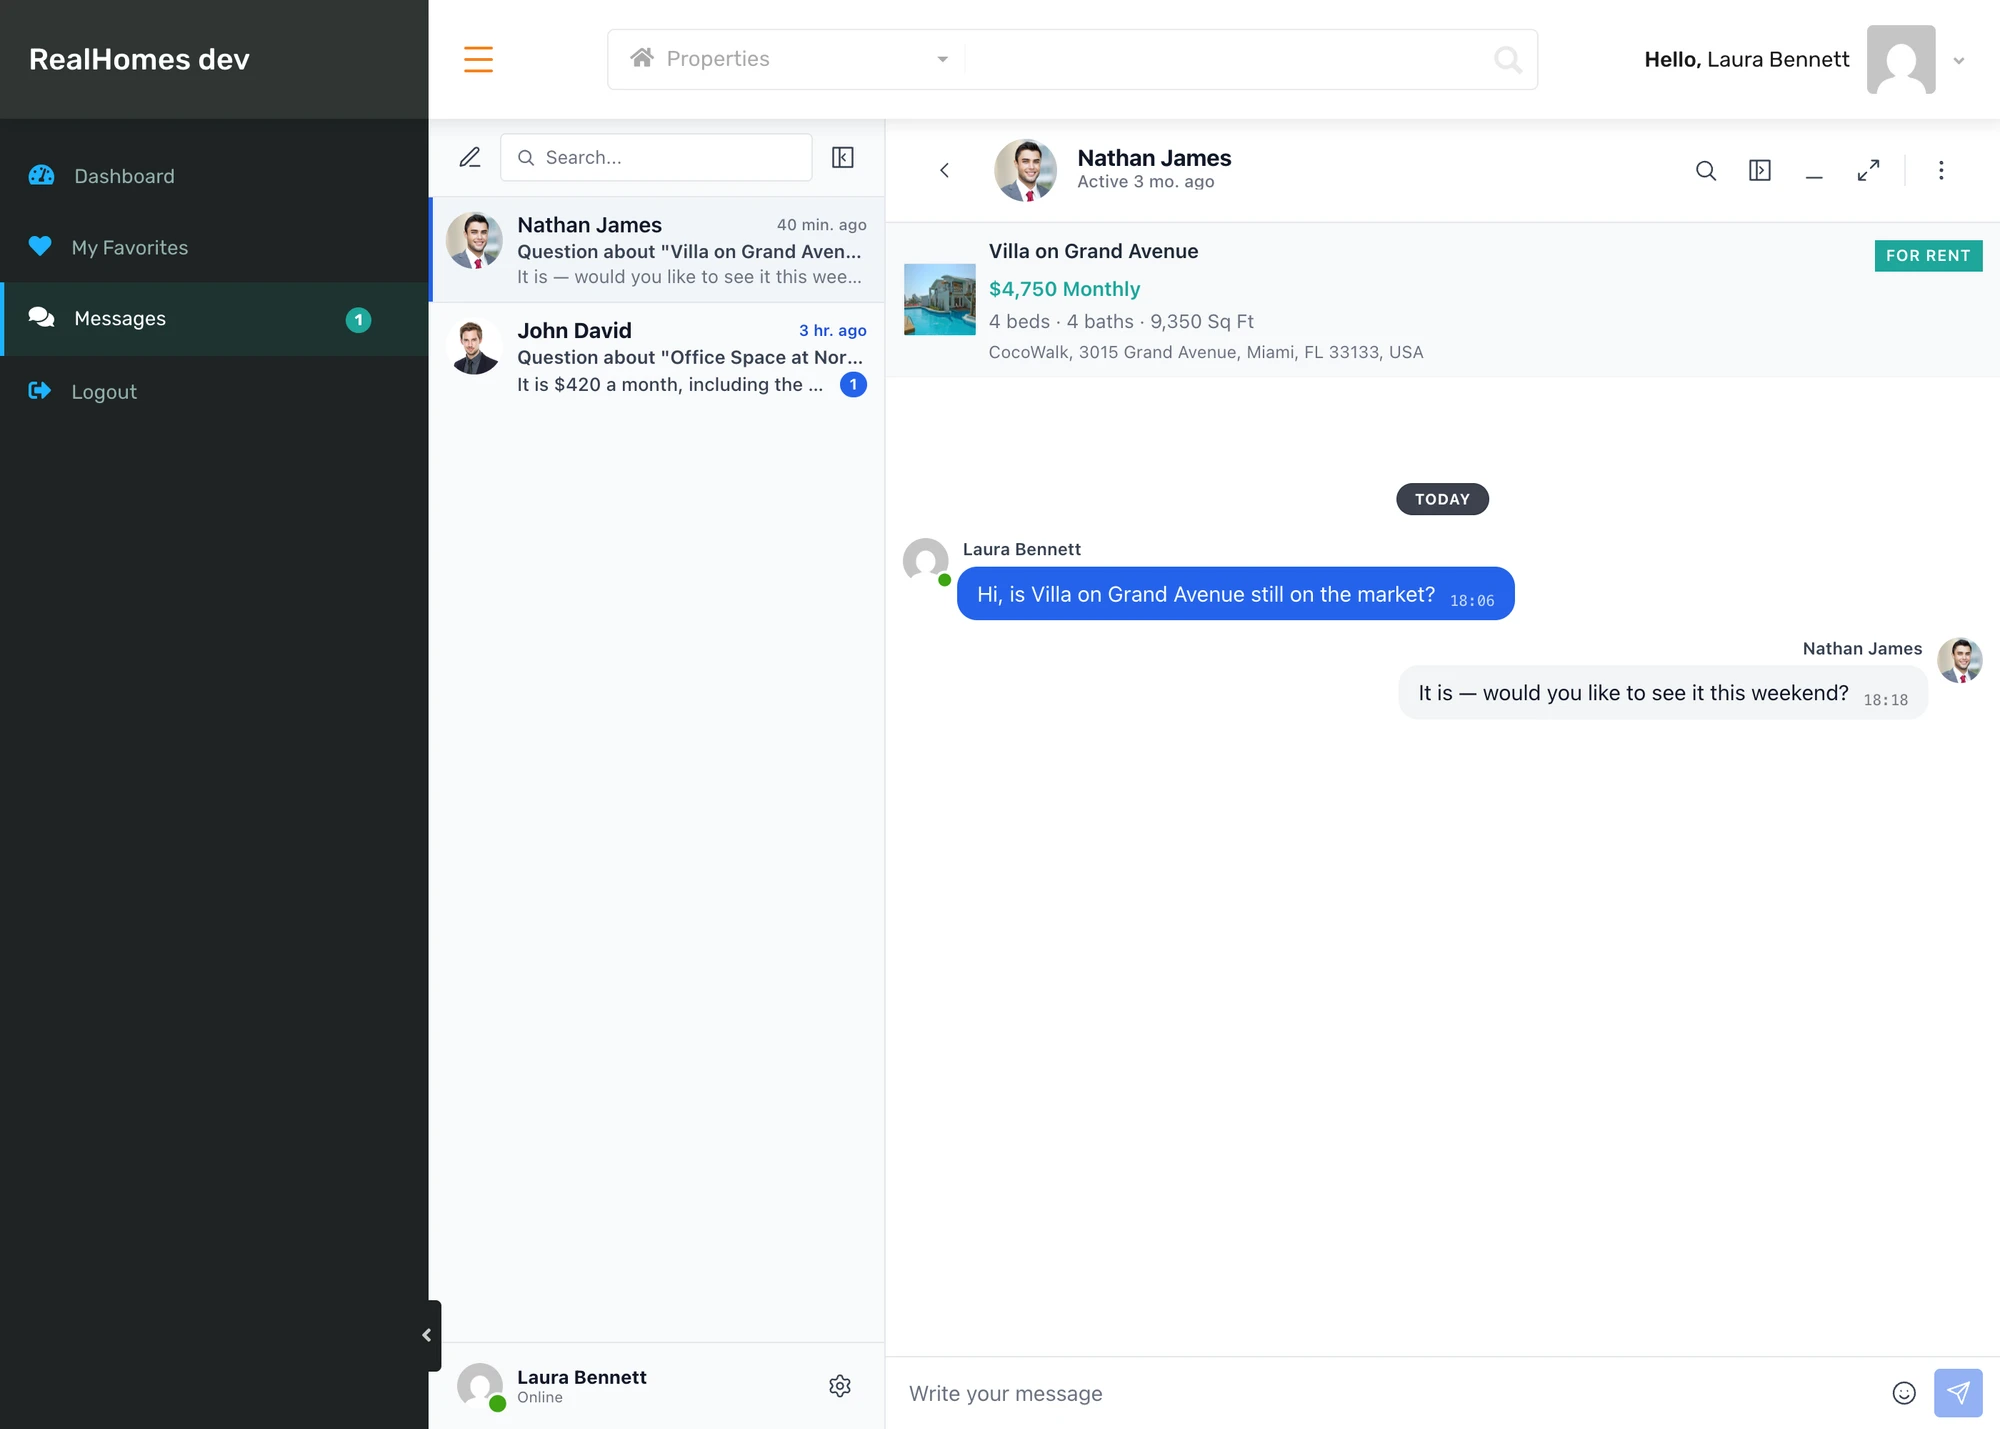This screenshot has width=2000, height=1429.
Task: Open the orange hamburger menu
Action: coord(478,59)
